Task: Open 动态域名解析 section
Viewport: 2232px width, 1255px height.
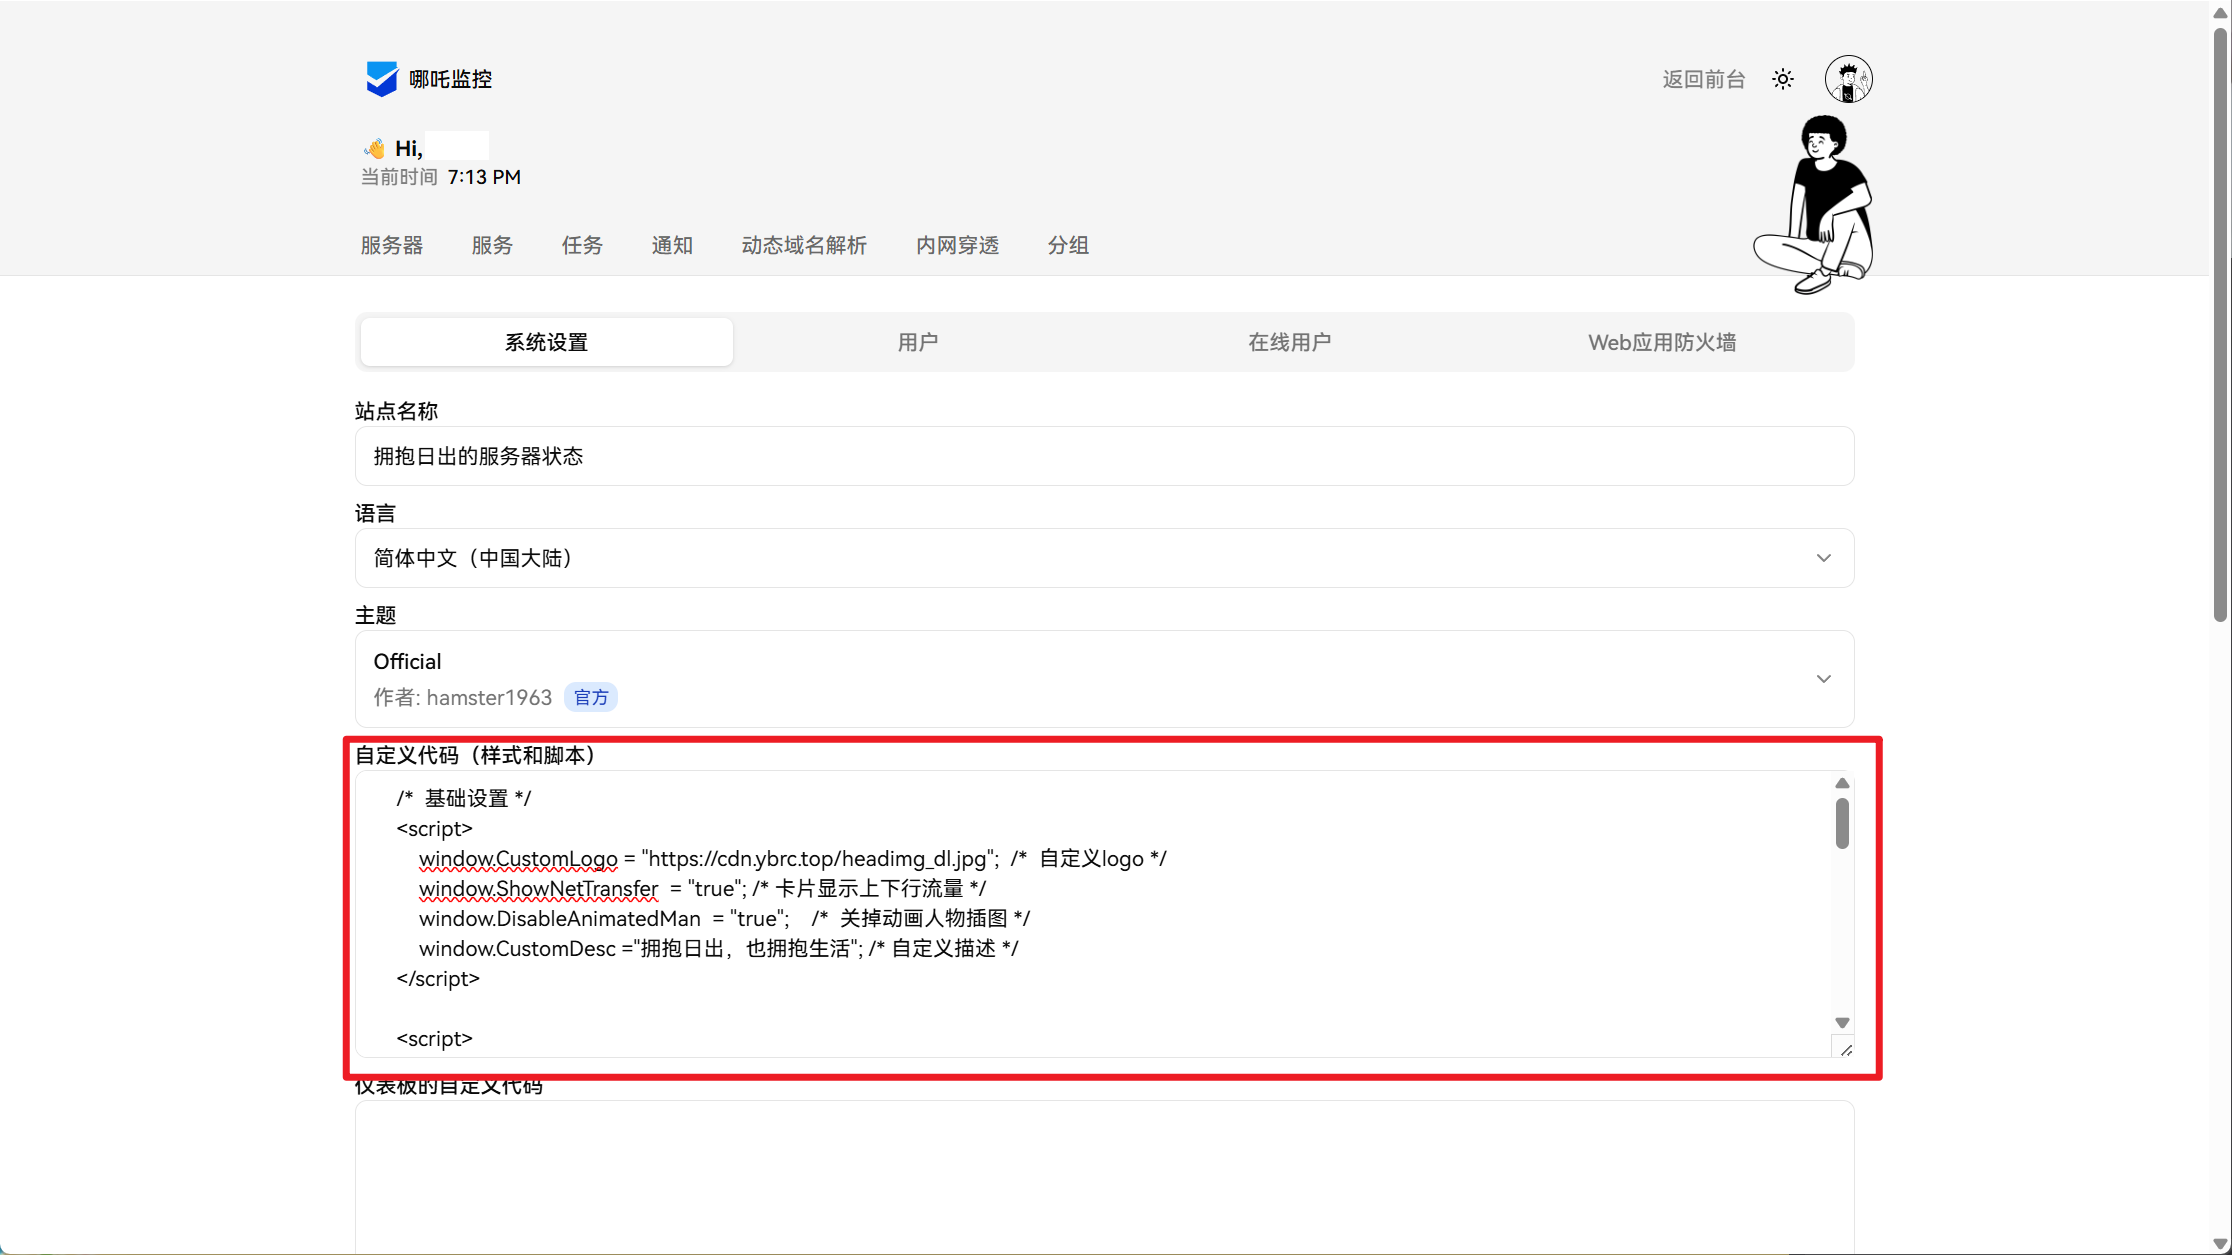Action: [804, 245]
